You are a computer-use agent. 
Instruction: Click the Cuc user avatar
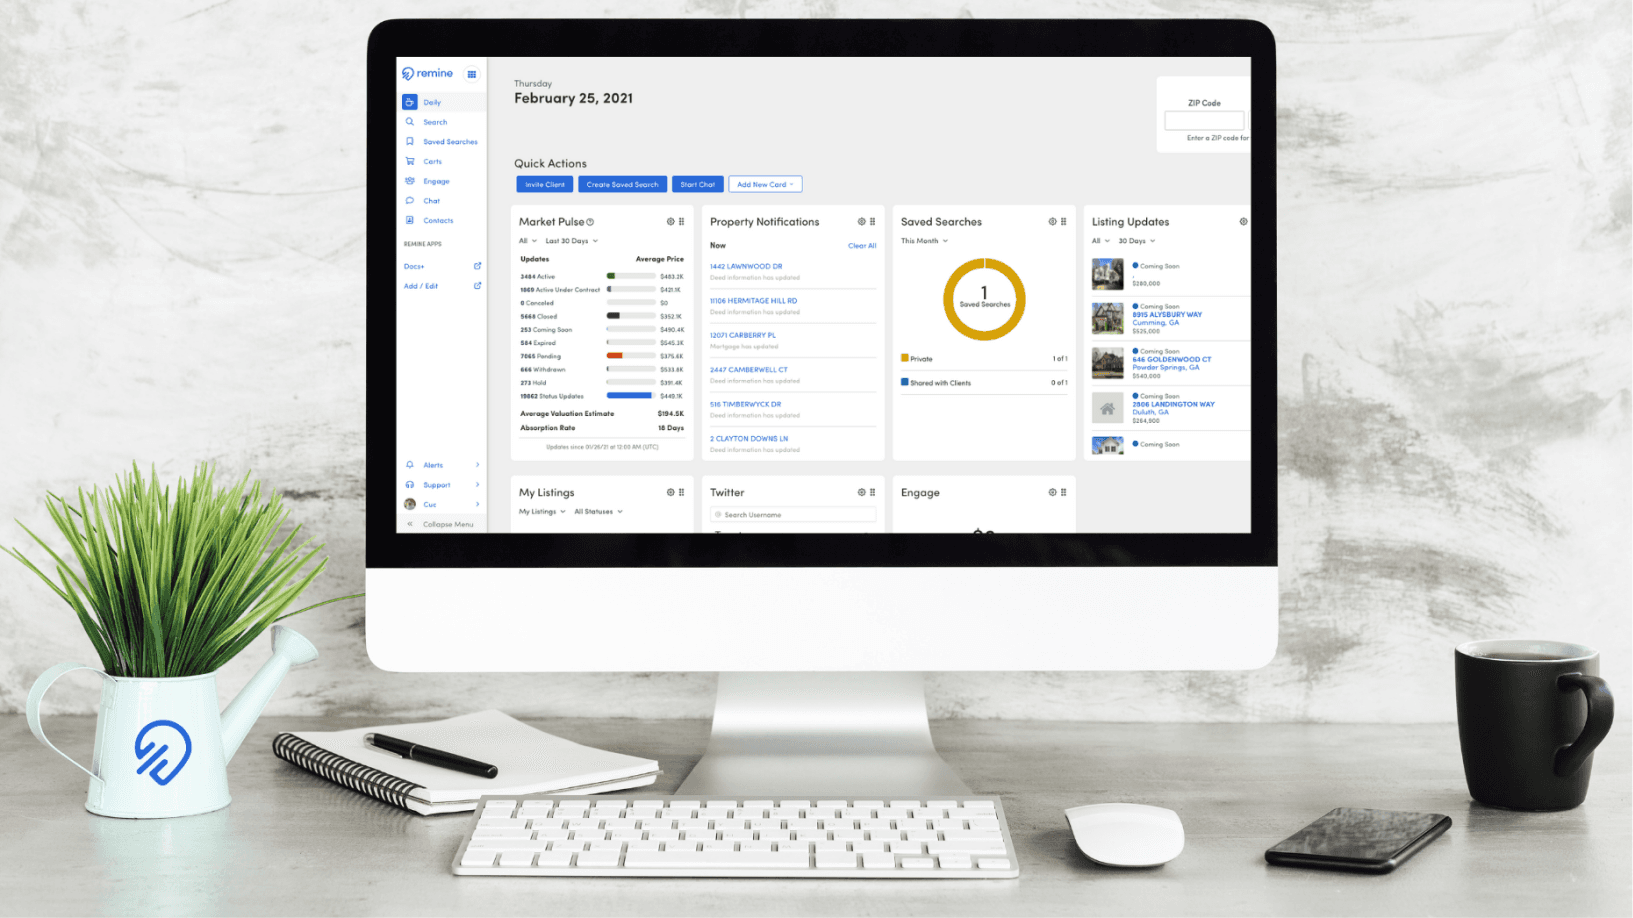point(410,504)
